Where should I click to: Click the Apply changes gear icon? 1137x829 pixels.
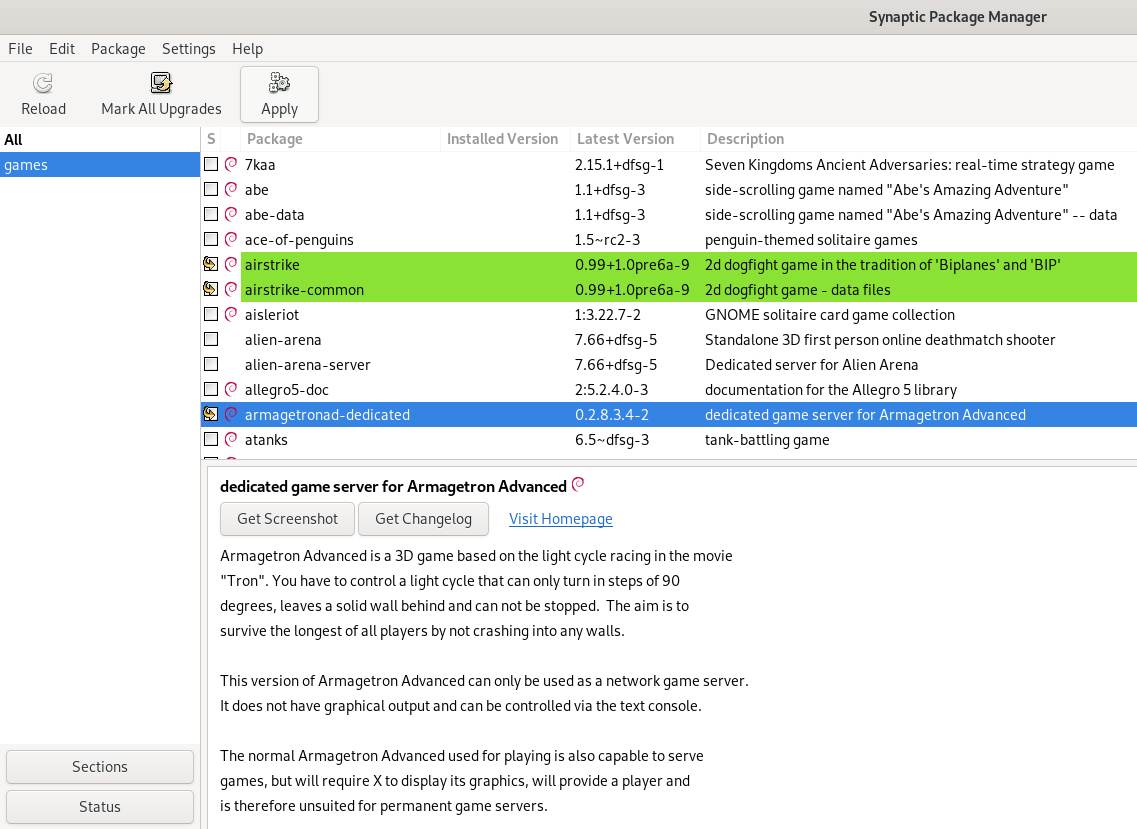(279, 83)
